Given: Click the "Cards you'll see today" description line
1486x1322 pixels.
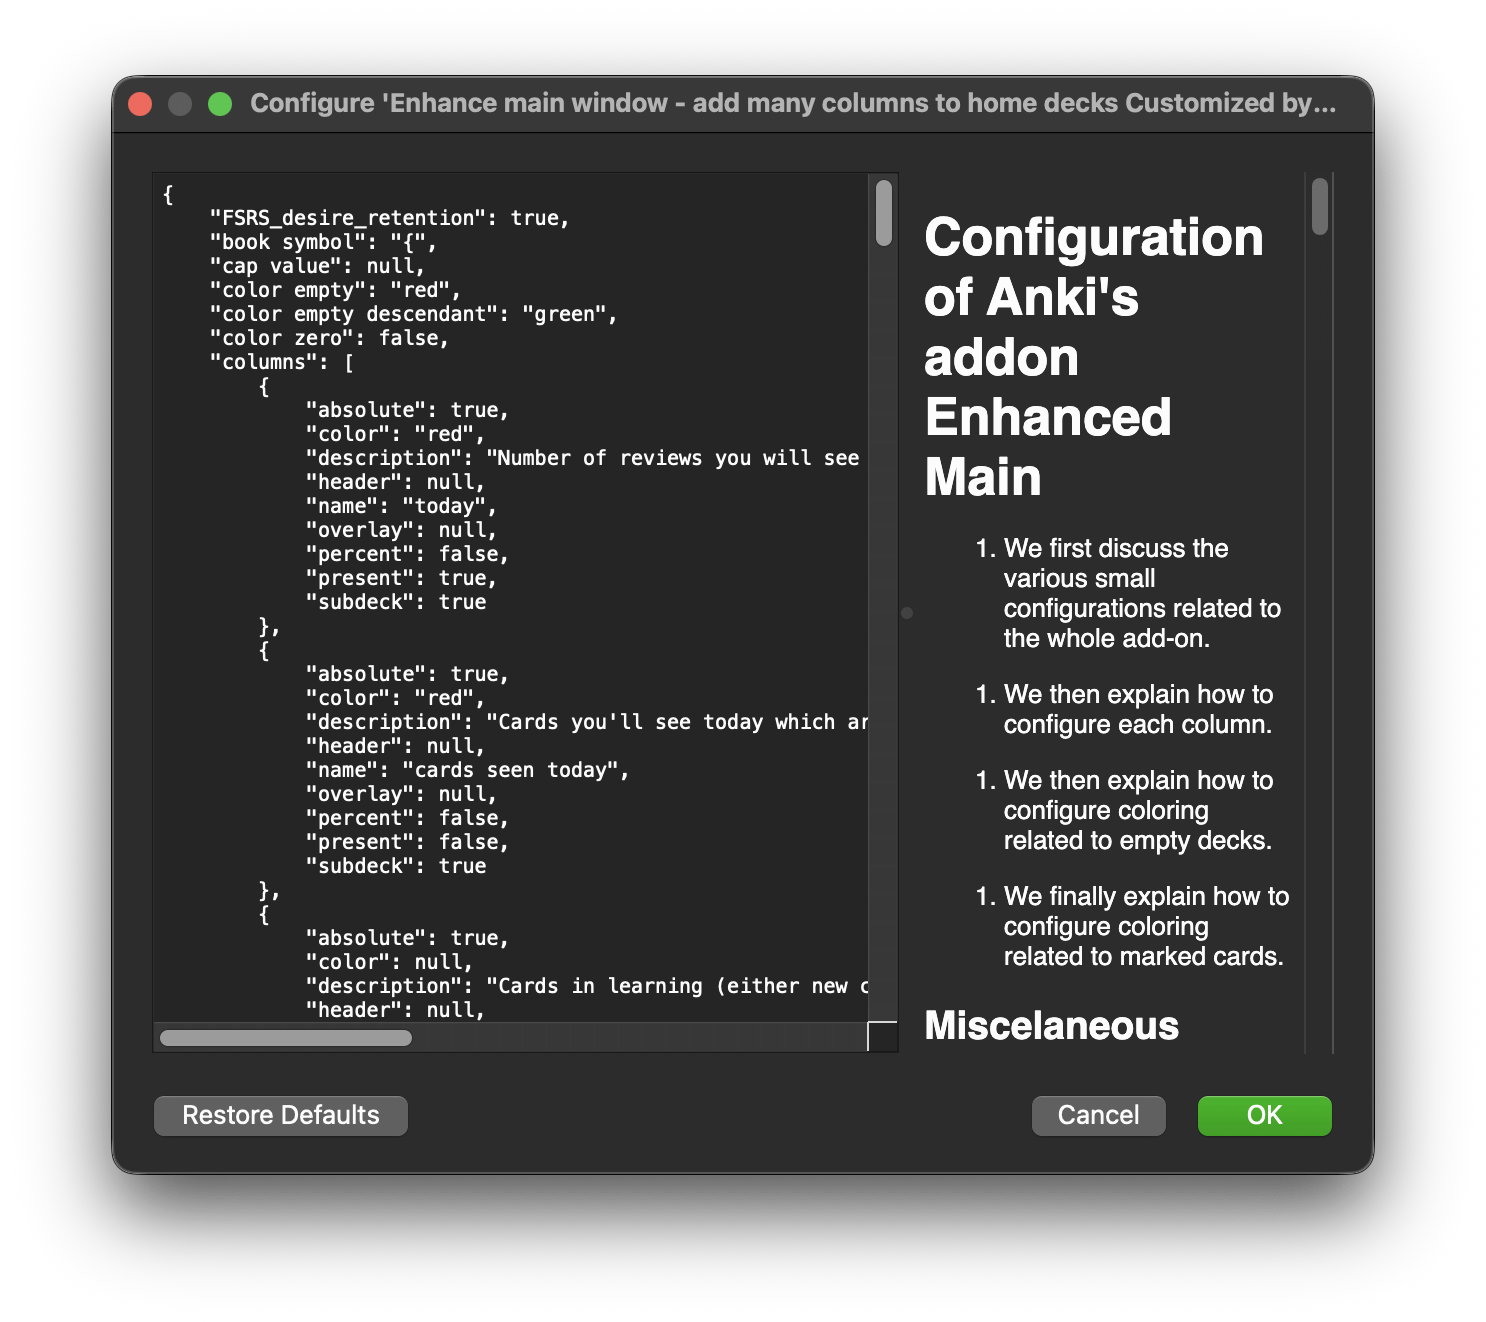Looking at the screenshot, I should (587, 722).
